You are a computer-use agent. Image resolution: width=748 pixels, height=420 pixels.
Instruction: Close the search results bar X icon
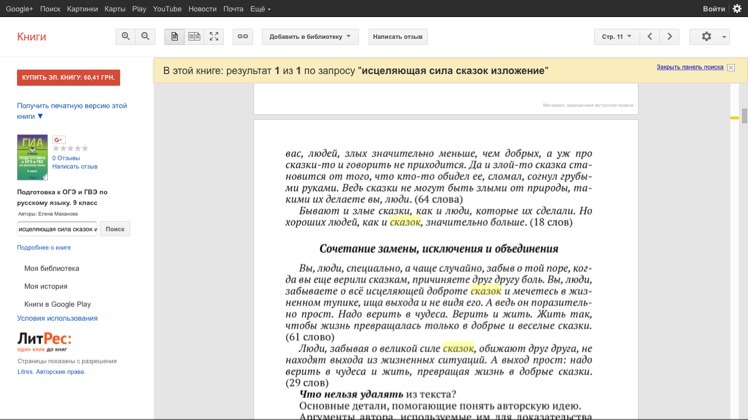(x=732, y=67)
